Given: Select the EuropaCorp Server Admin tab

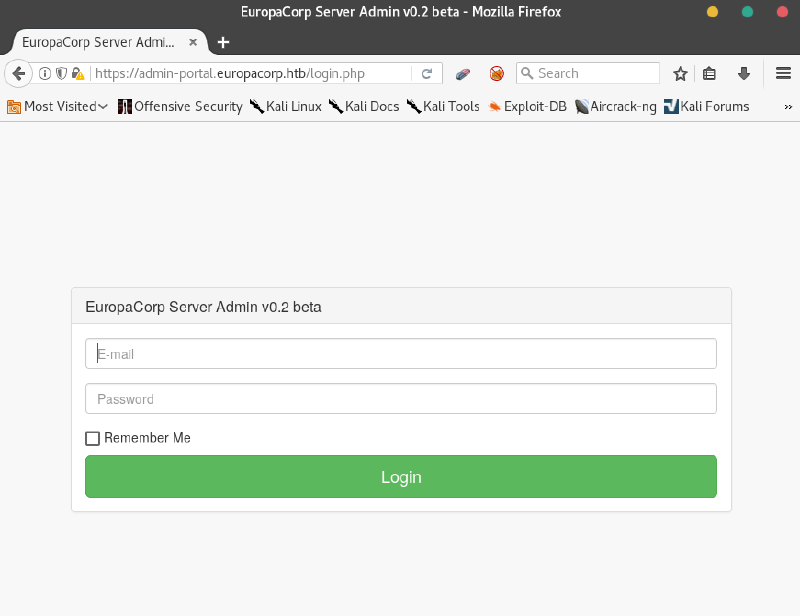Looking at the screenshot, I should (100, 42).
